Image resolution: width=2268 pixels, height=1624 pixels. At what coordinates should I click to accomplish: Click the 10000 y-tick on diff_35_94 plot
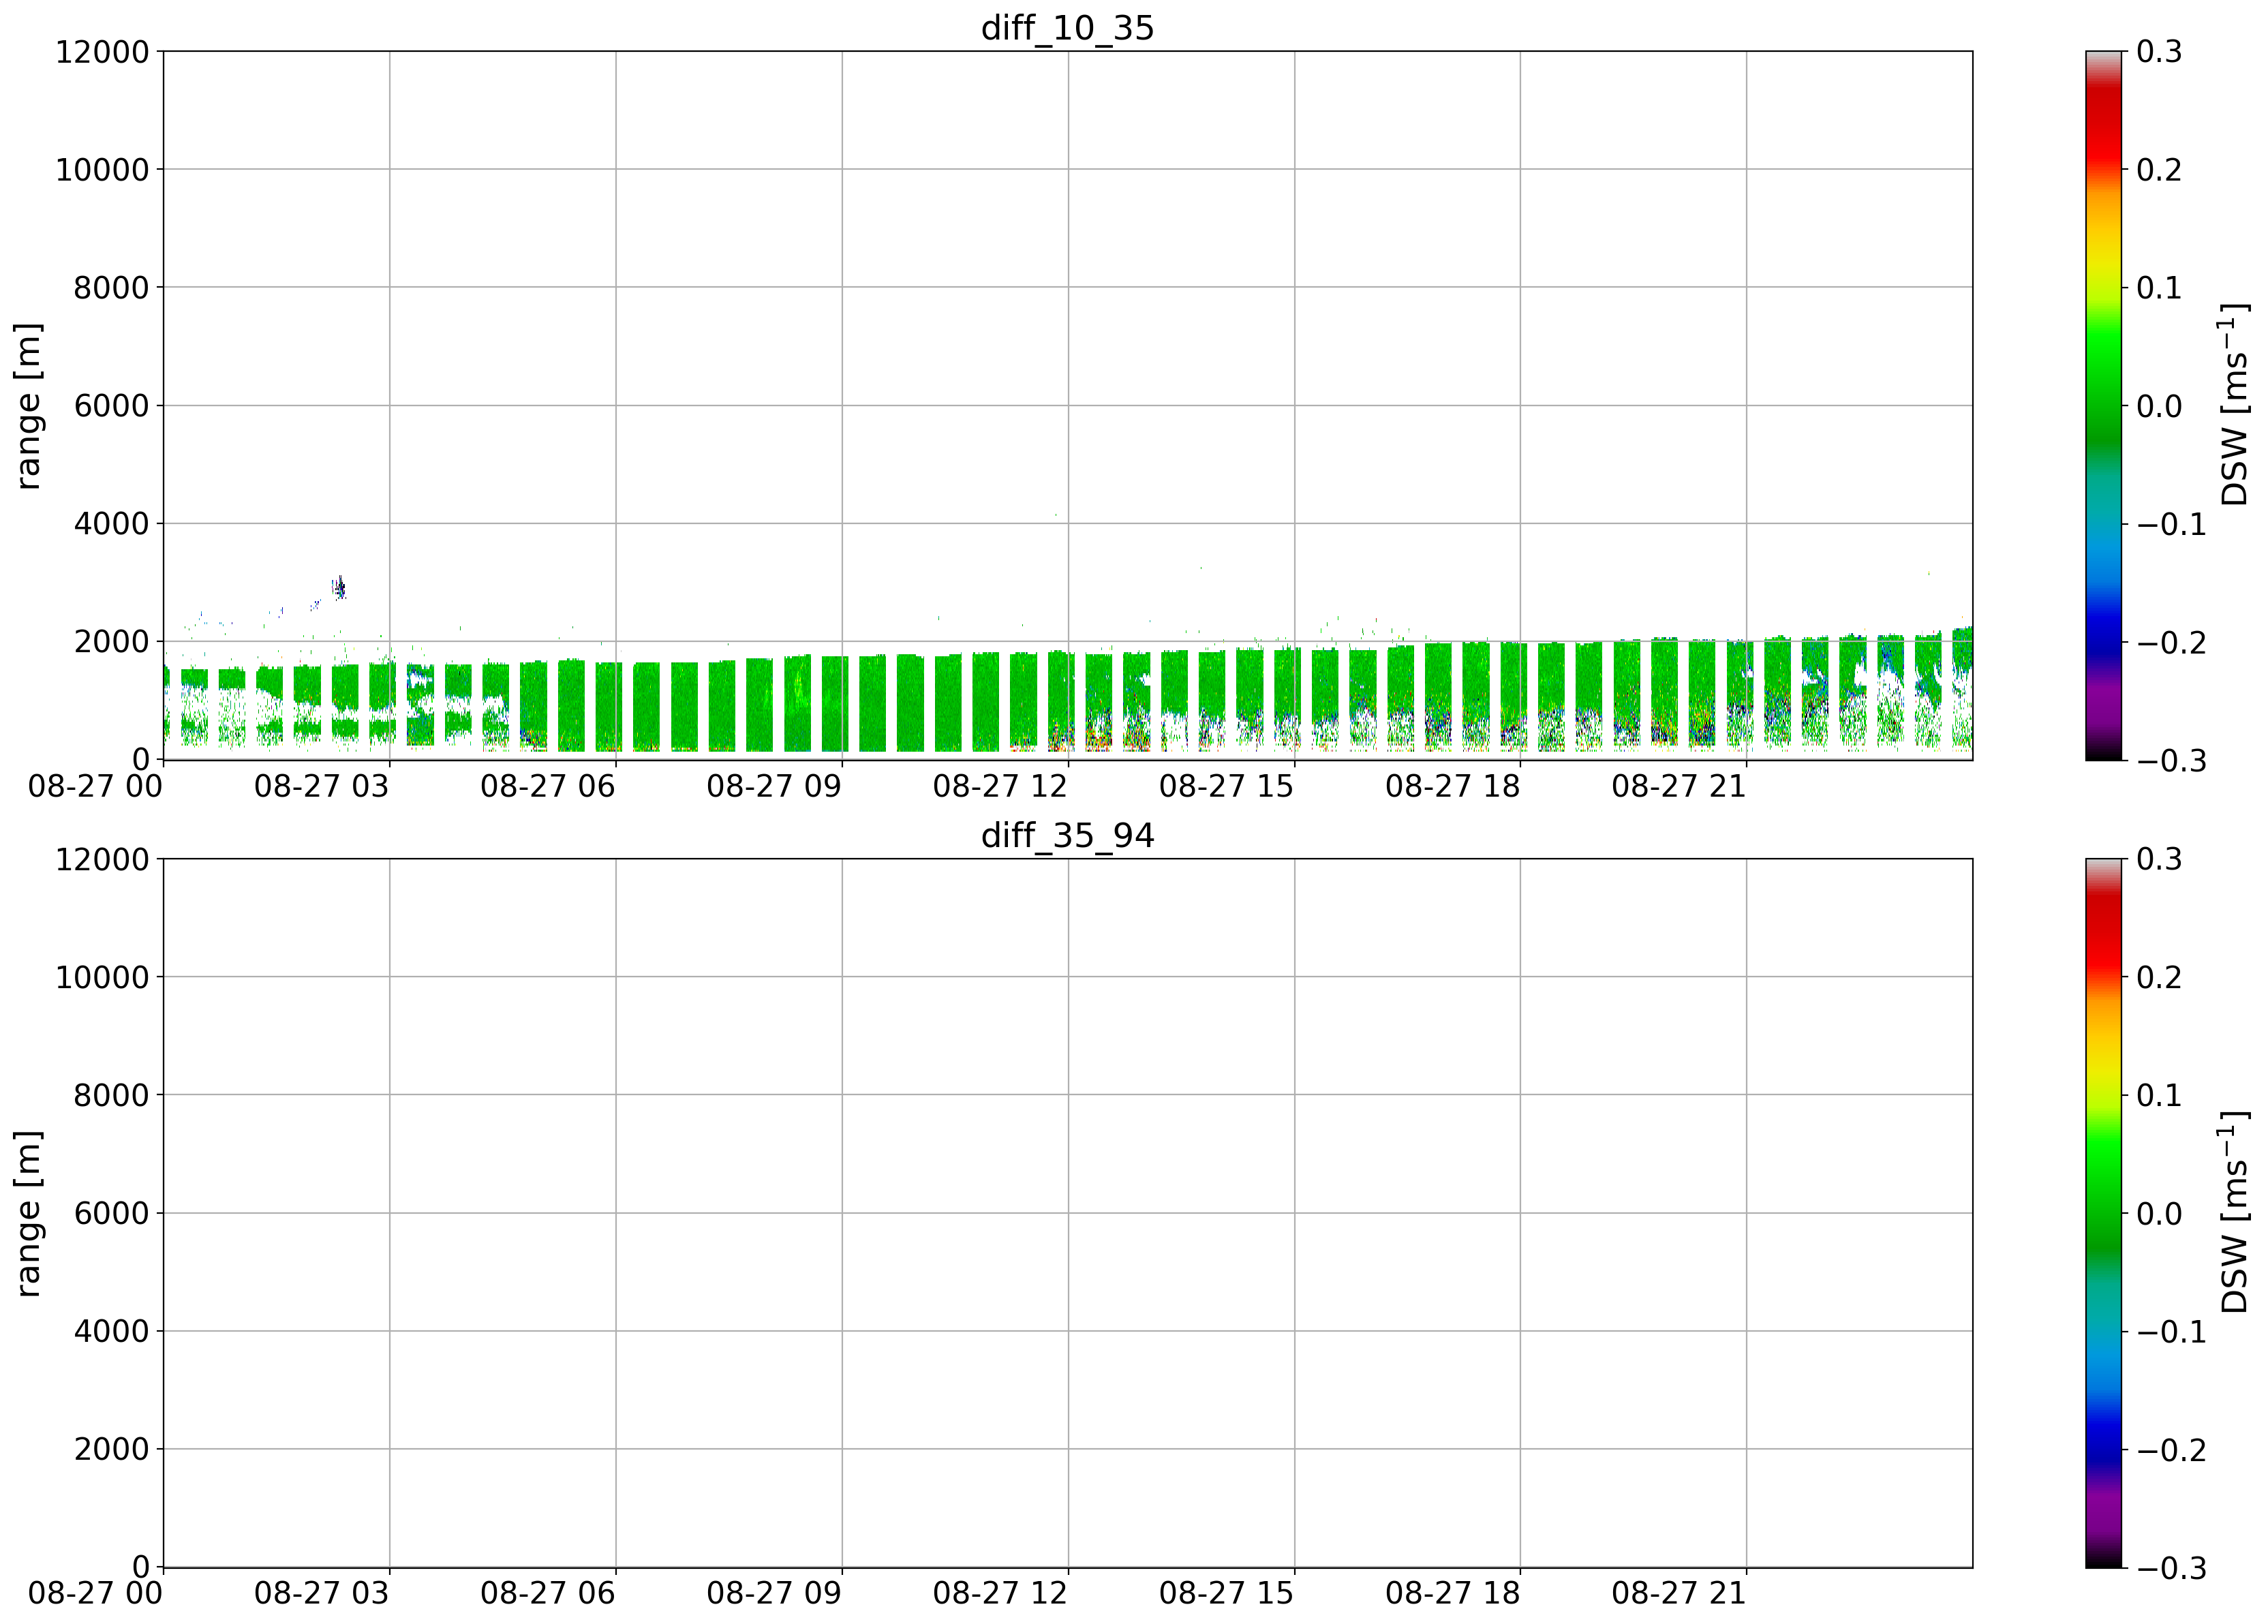pyautogui.click(x=102, y=978)
